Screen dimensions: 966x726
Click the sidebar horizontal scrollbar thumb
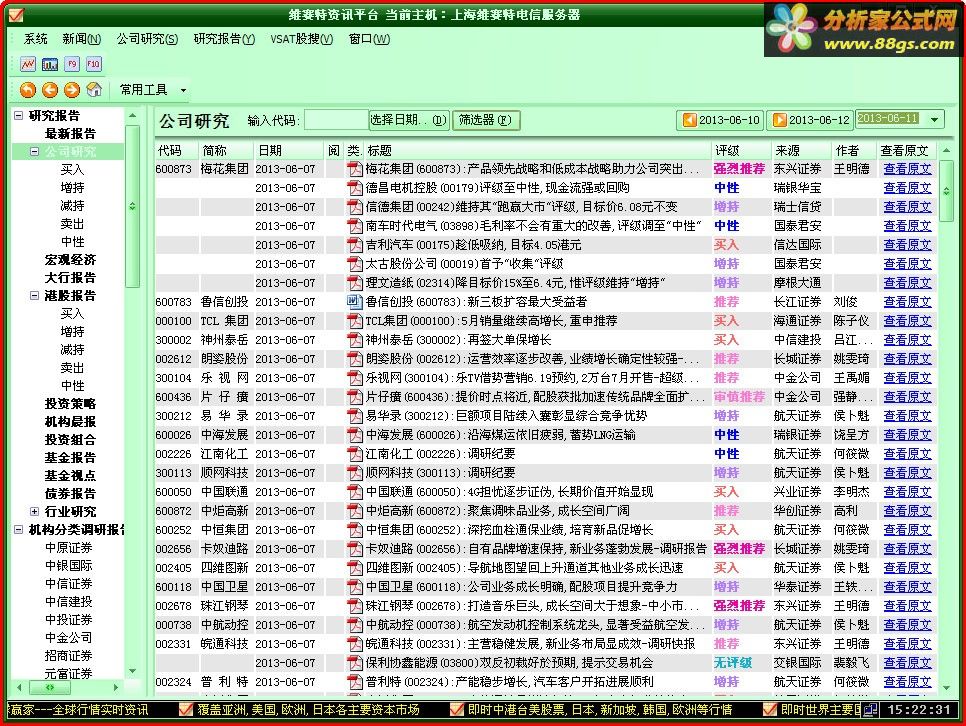50,687
